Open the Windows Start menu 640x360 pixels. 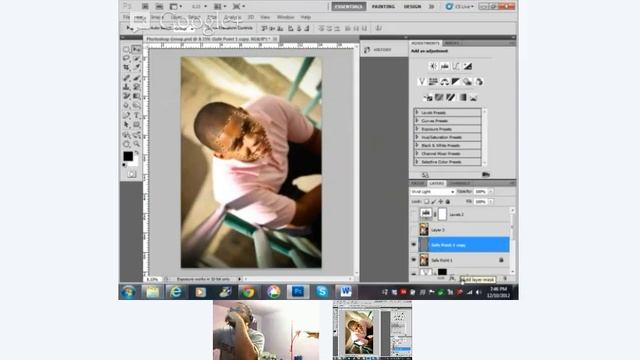pyautogui.click(x=128, y=292)
